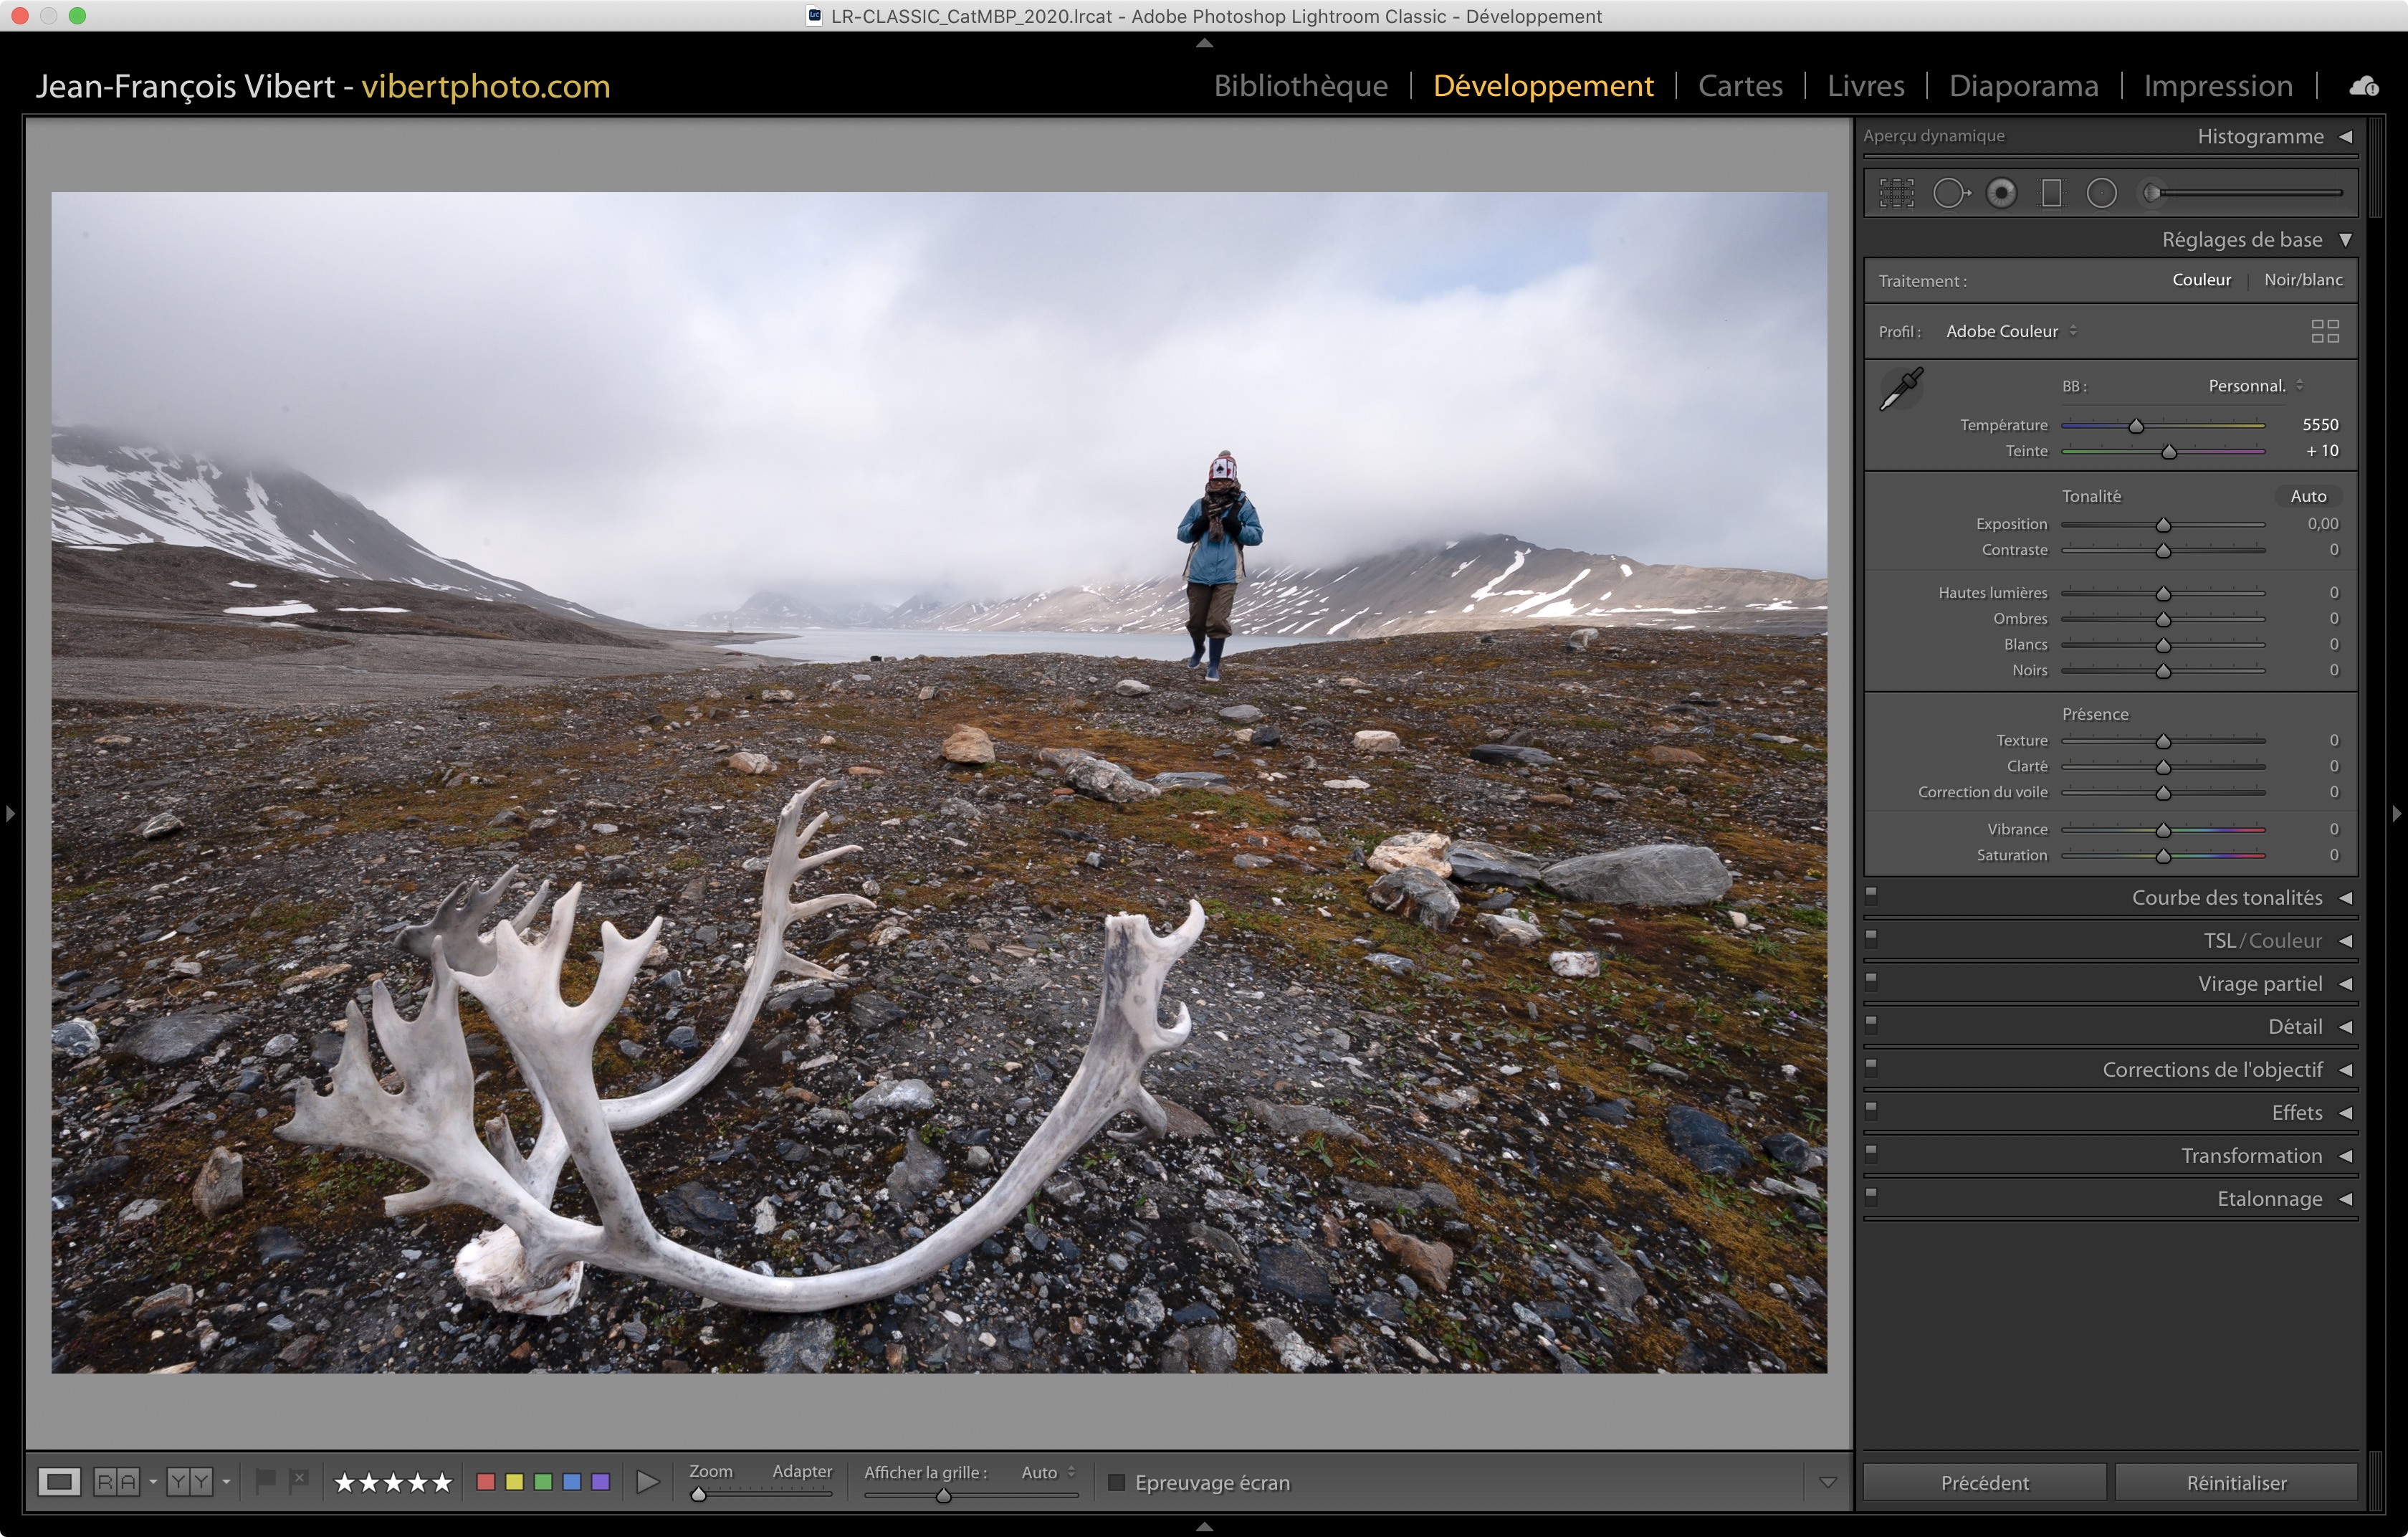This screenshot has width=2408, height=1537.
Task: Click the cloud sync status icon
Action: pos(2364,87)
